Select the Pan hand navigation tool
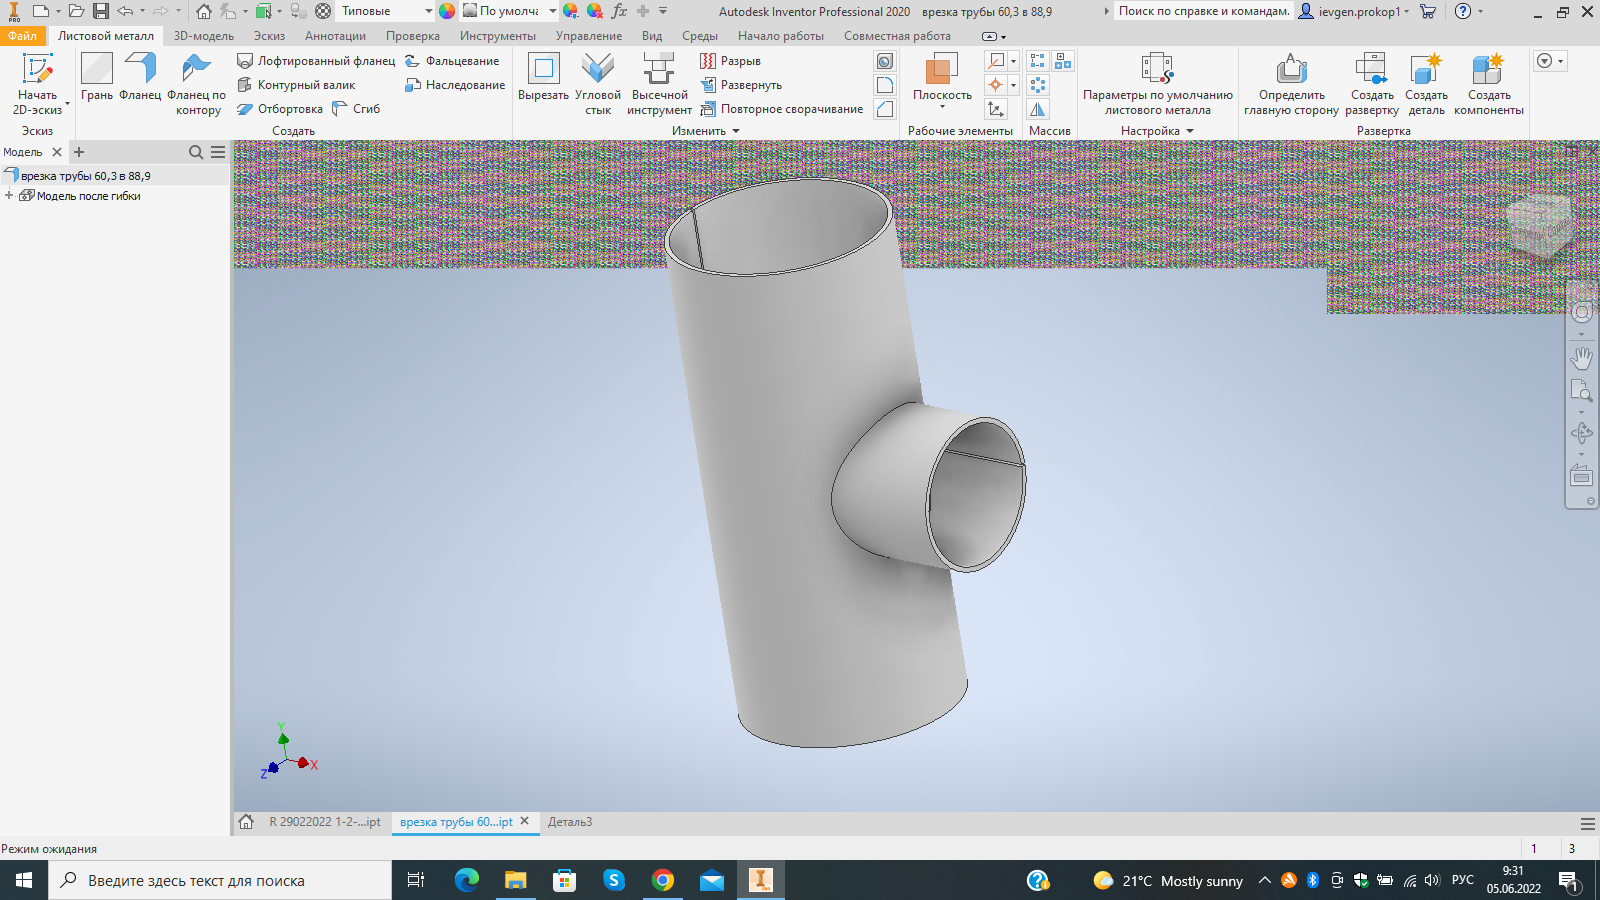Viewport: 1600px width, 900px height. (x=1582, y=357)
